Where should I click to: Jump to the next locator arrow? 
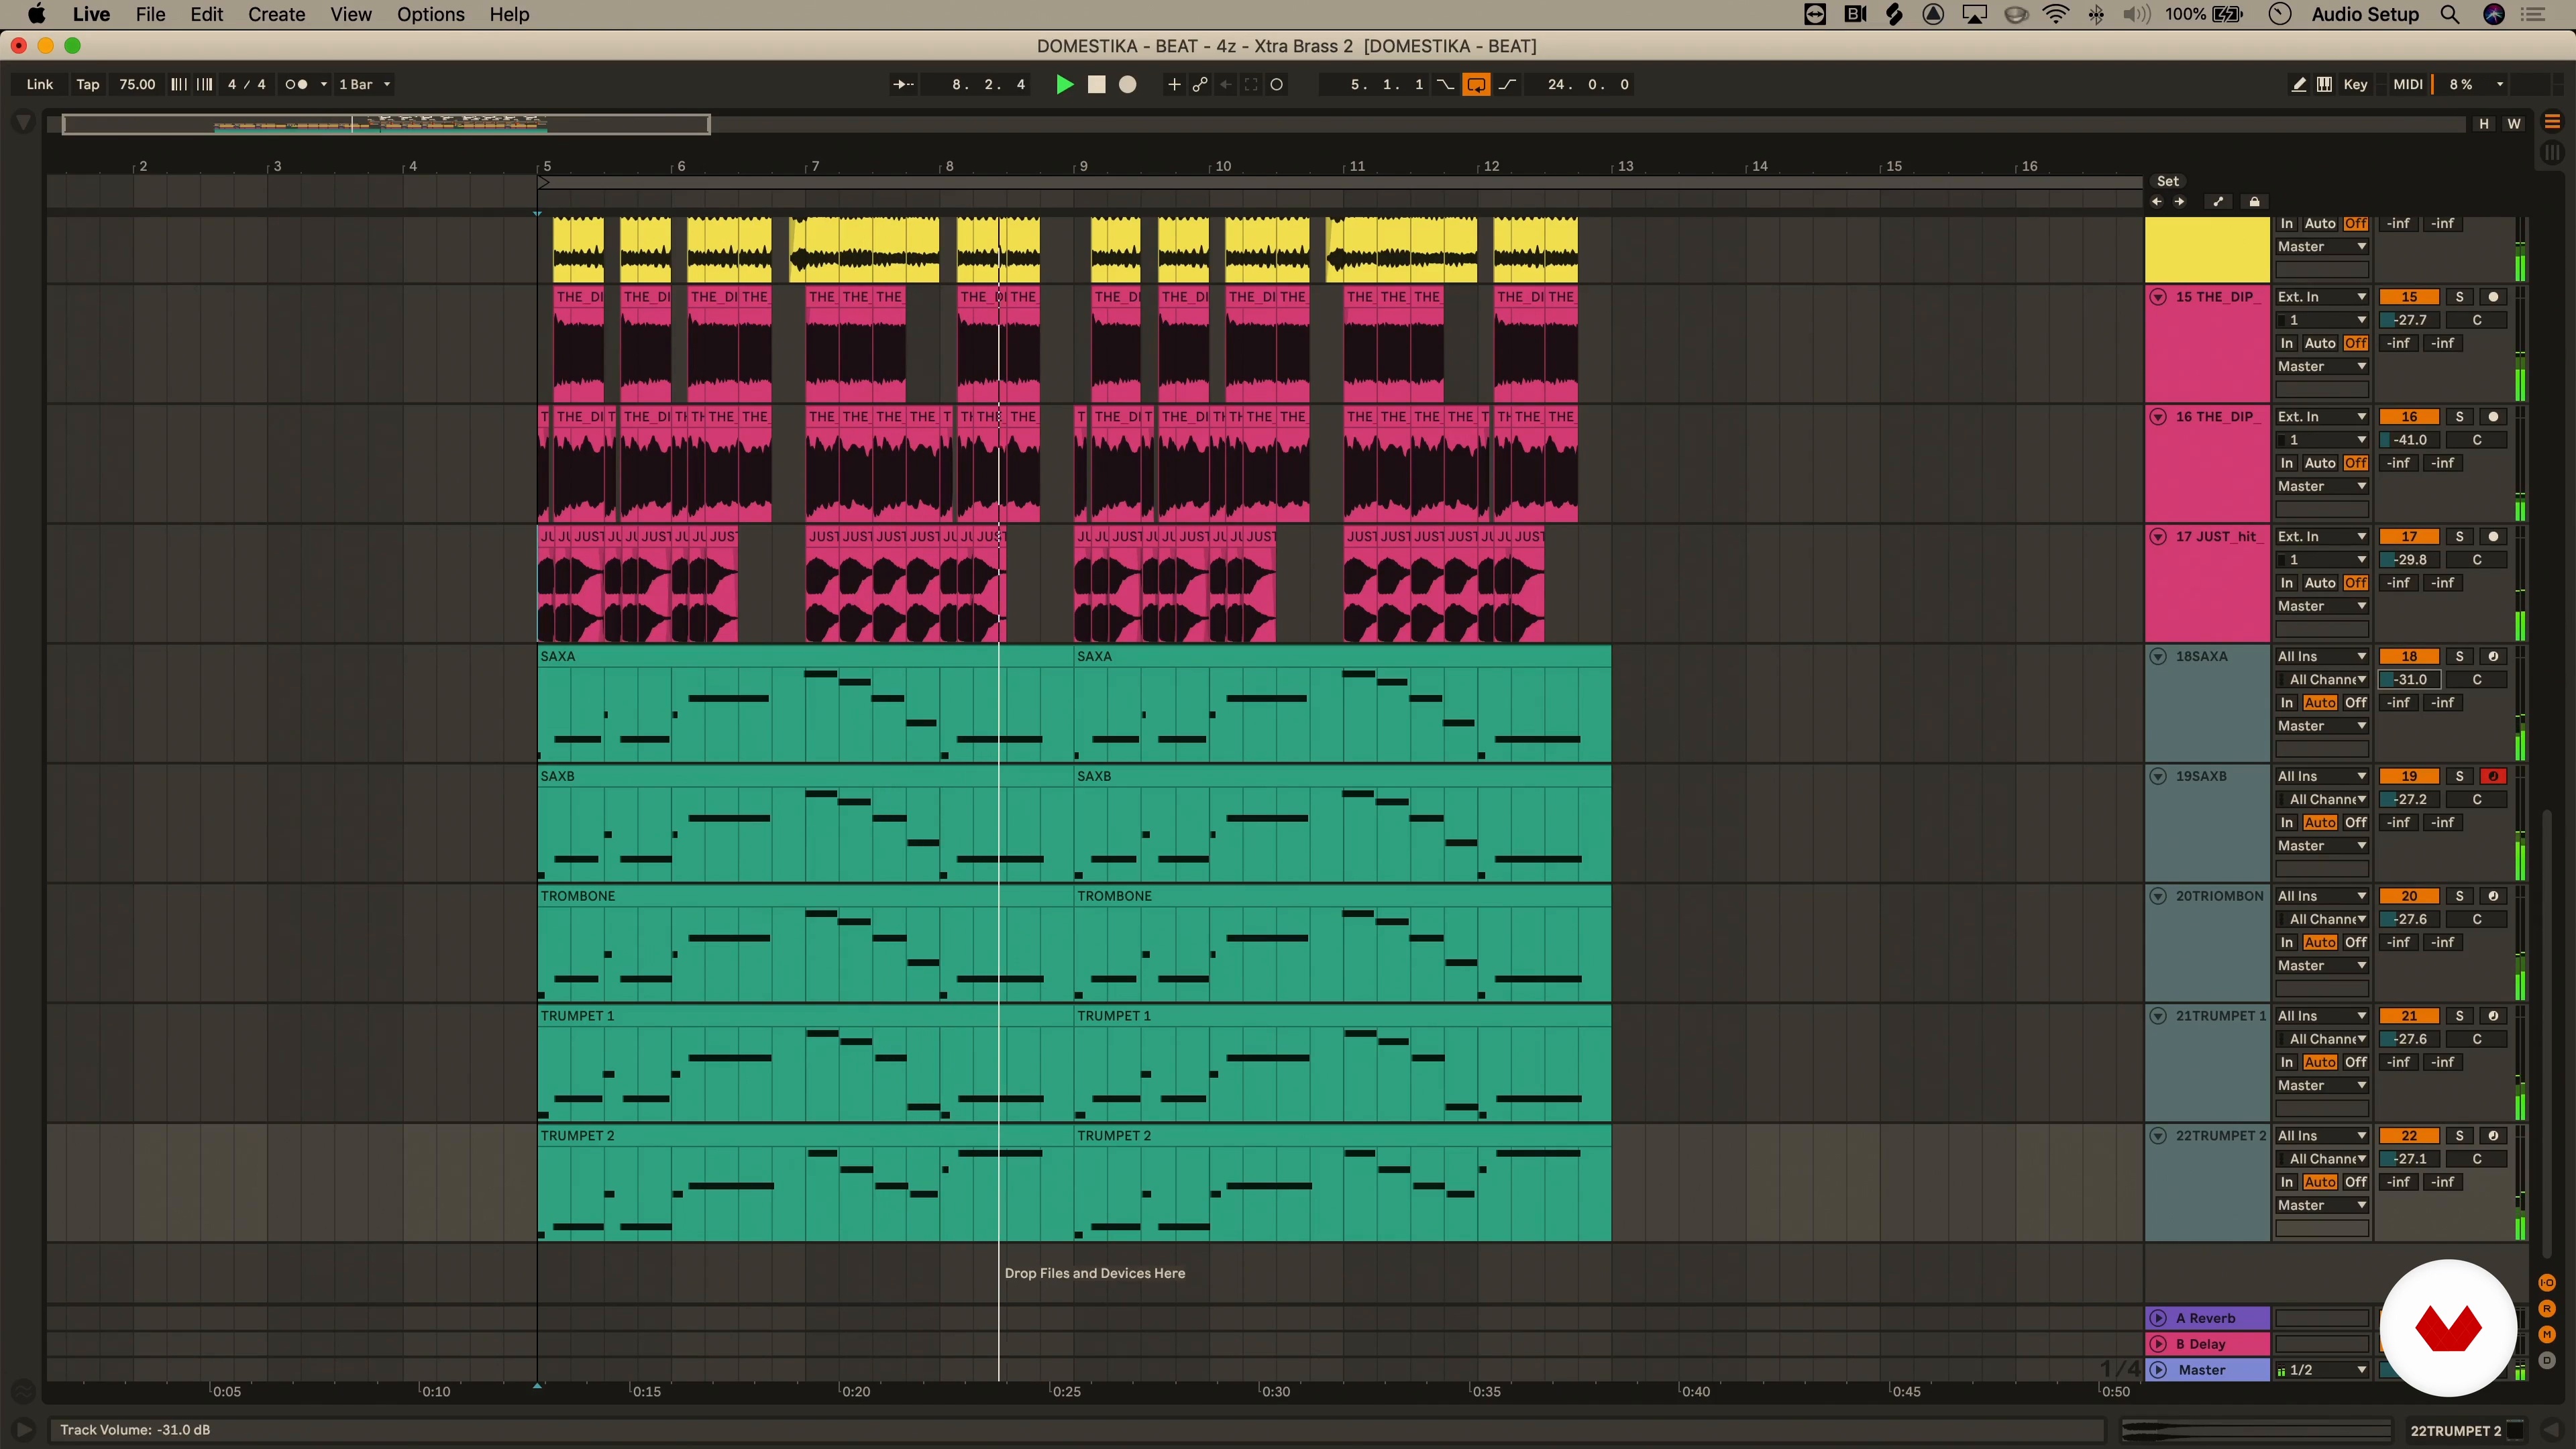pyautogui.click(x=2179, y=202)
